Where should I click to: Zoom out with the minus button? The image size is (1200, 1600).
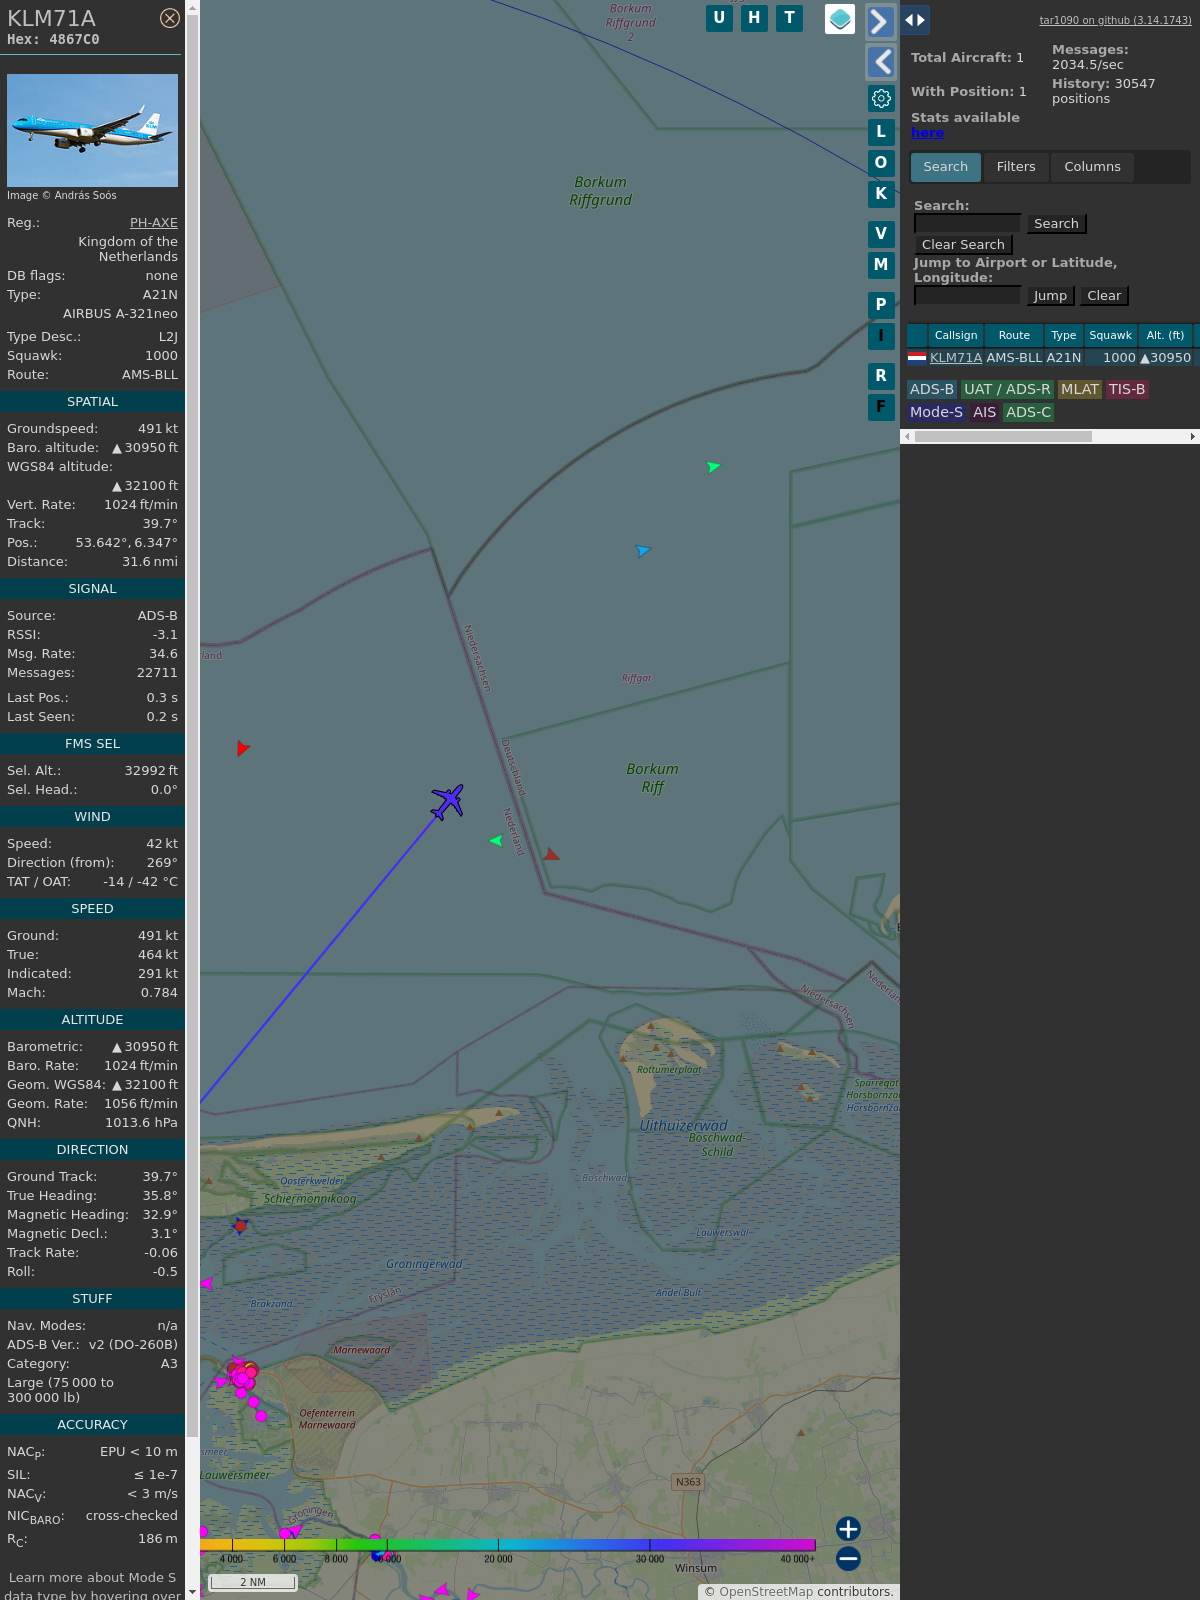coord(848,1558)
